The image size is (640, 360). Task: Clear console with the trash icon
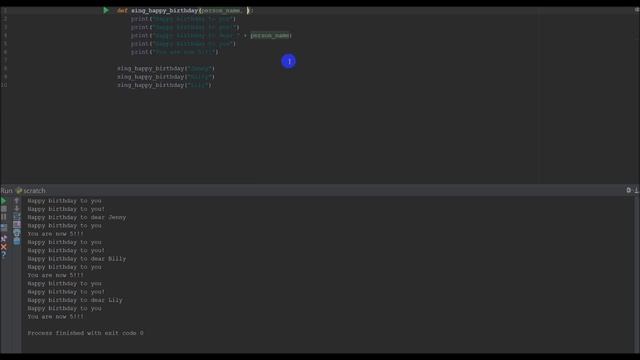pos(17,241)
